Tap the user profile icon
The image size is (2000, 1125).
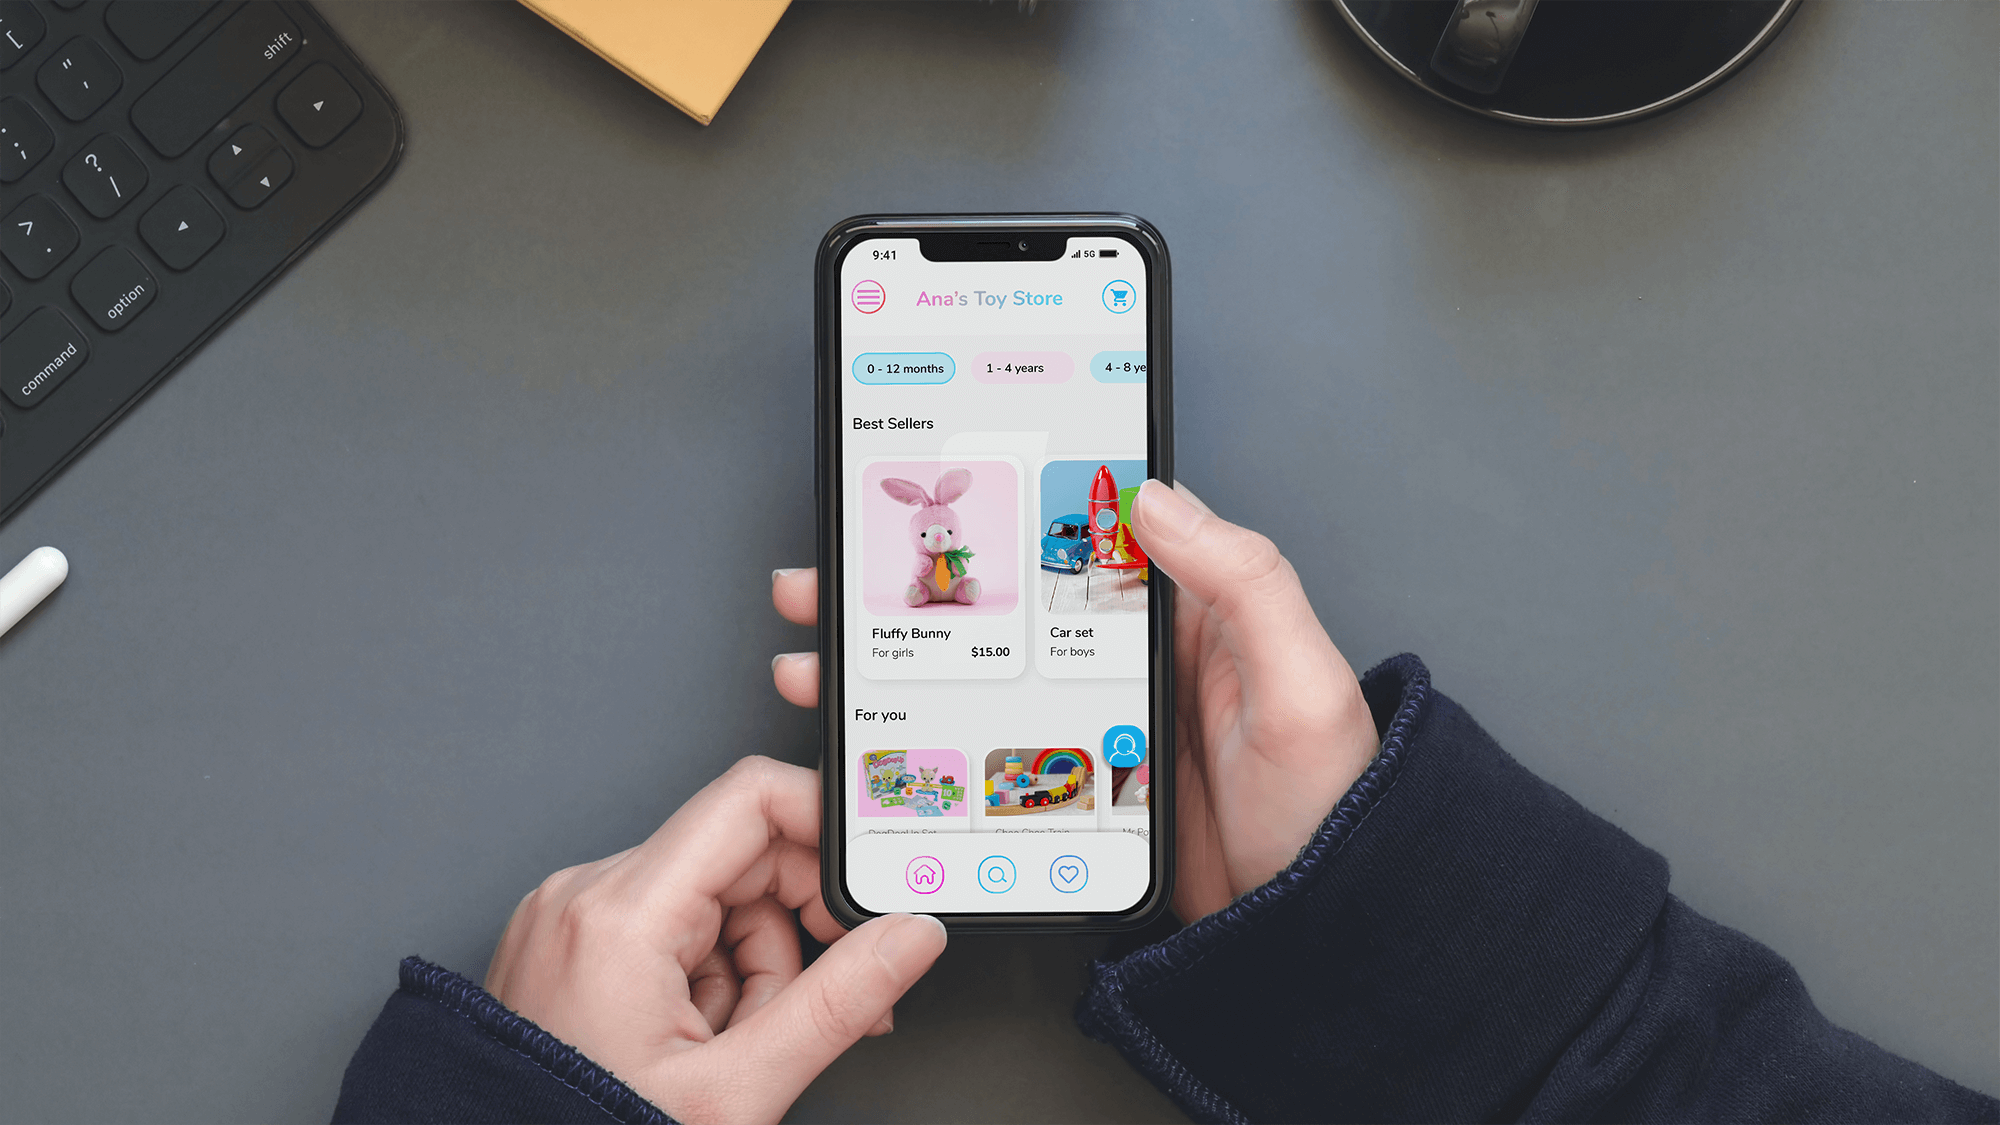[1124, 746]
